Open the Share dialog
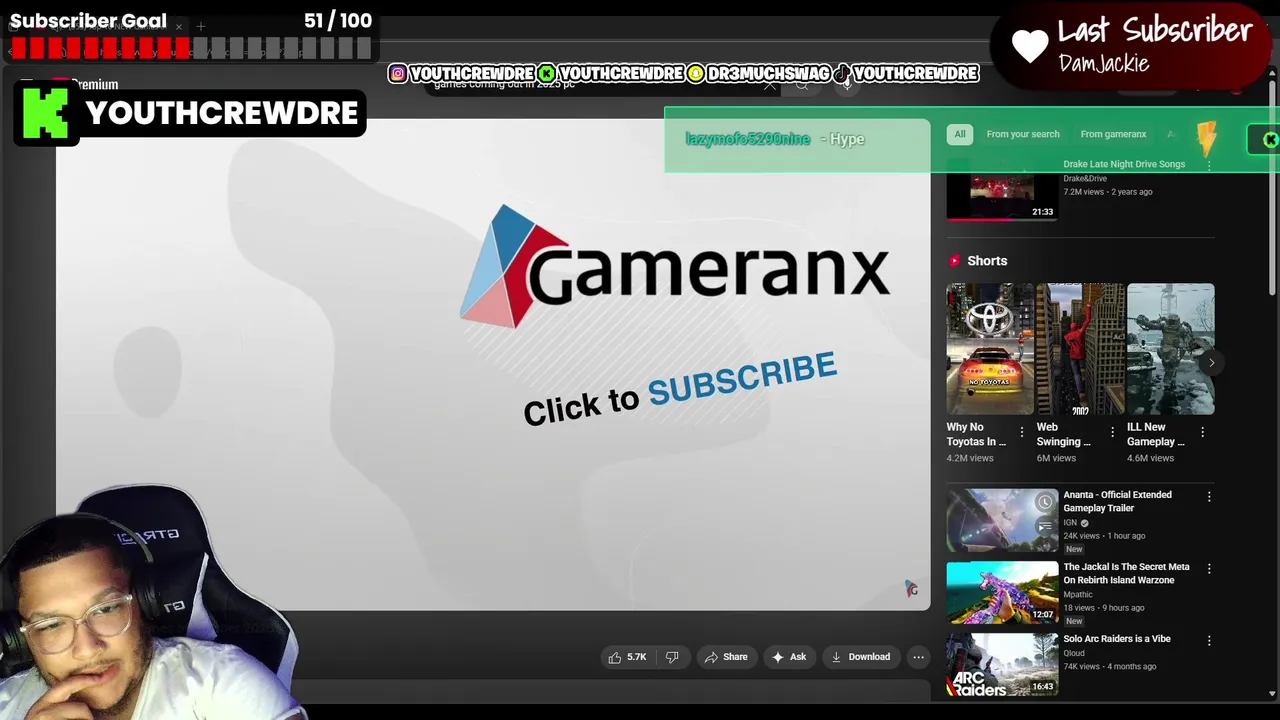The width and height of the screenshot is (1280, 720). point(726,657)
